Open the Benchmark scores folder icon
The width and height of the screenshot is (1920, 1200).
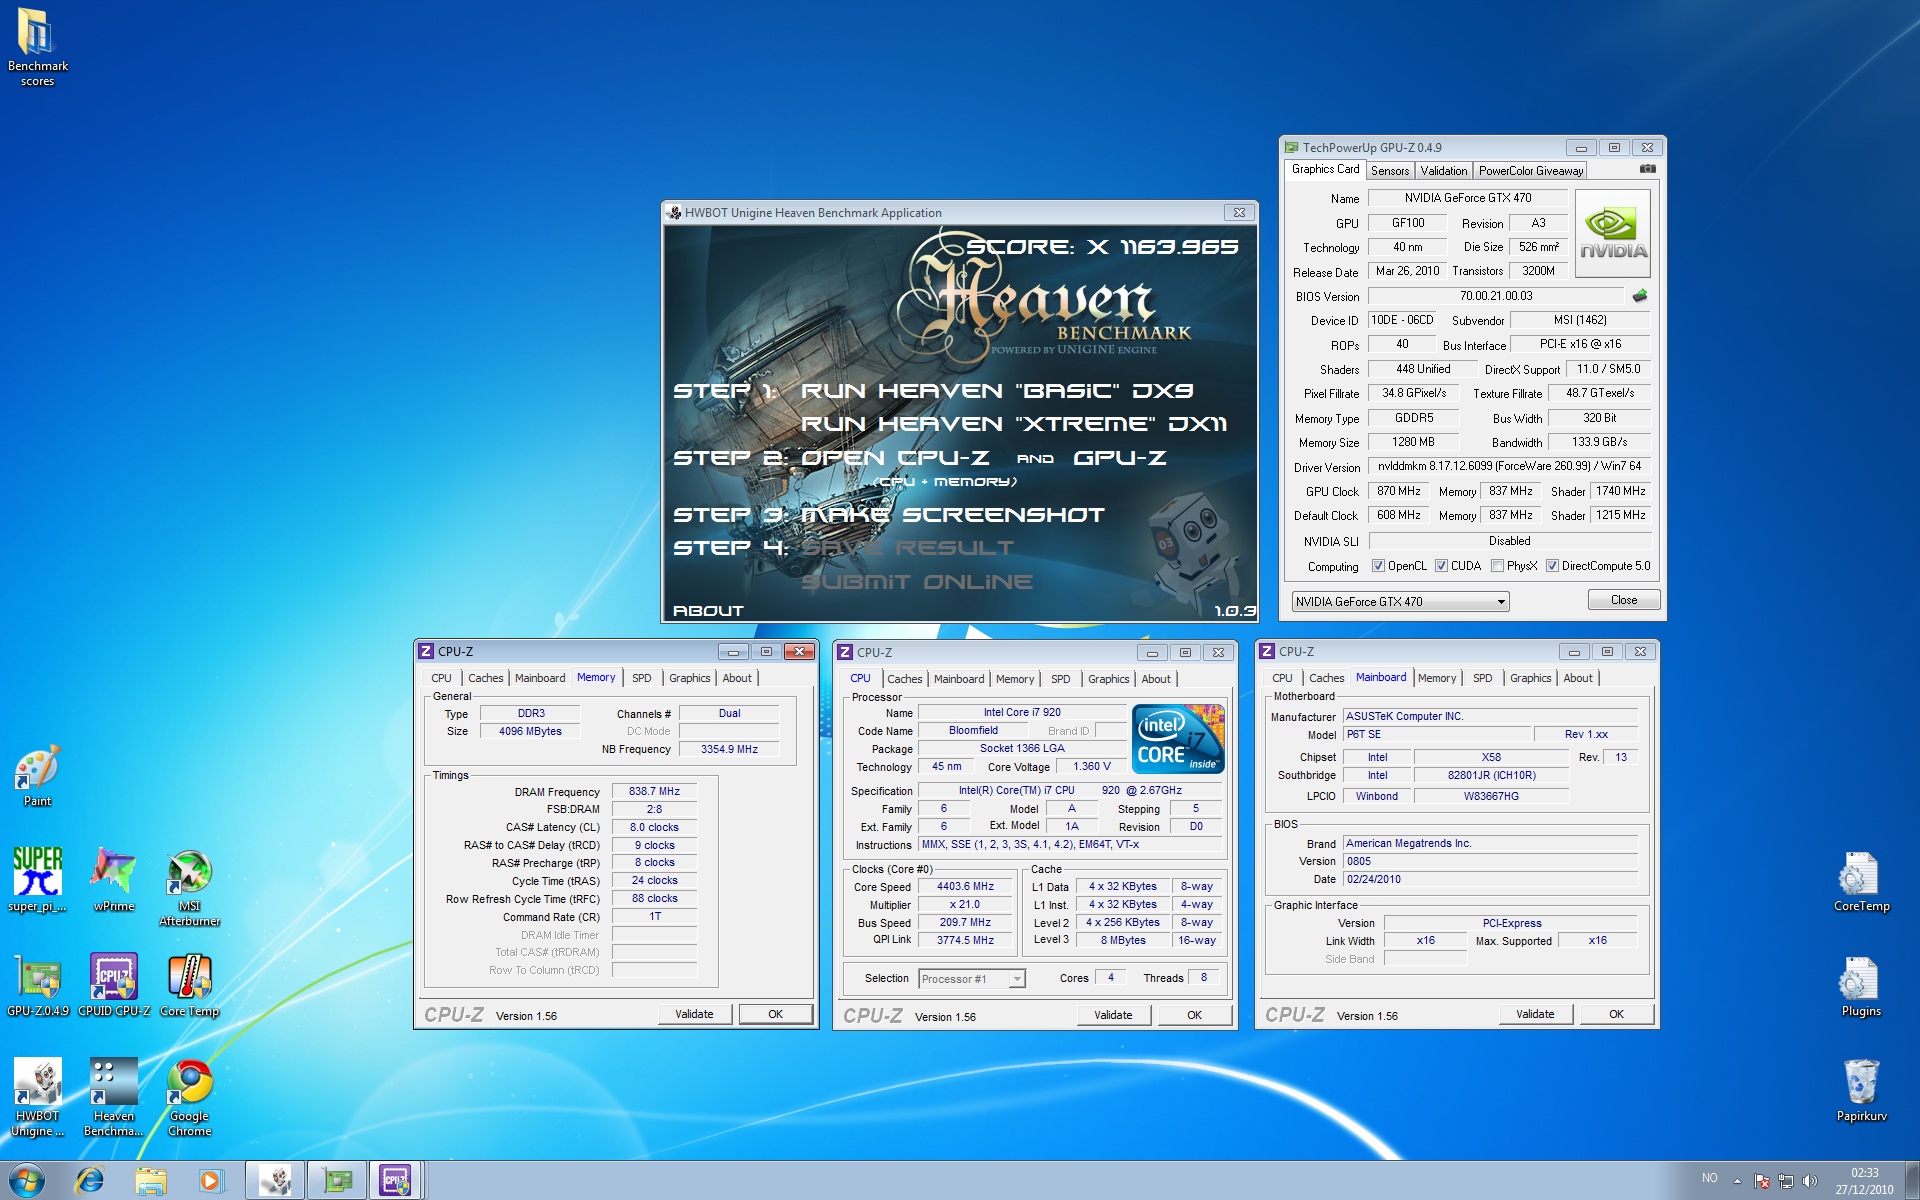coord(37,47)
